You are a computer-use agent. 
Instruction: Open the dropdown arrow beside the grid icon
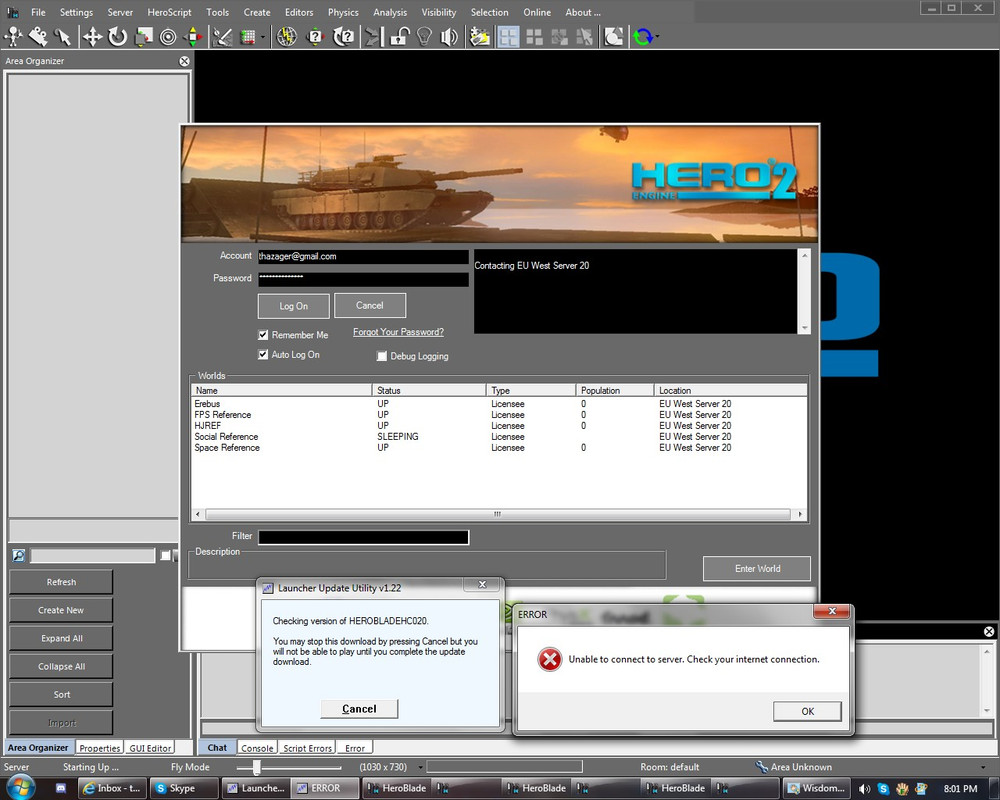[x=262, y=37]
